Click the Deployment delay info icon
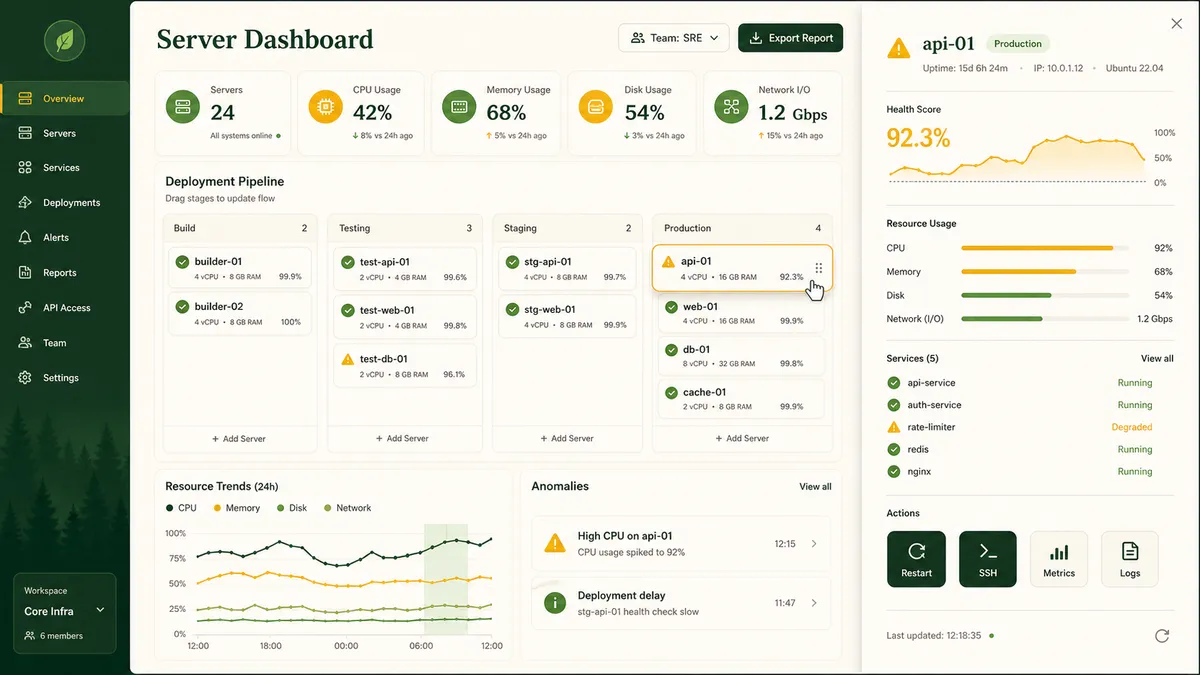This screenshot has width=1200, height=675. tap(554, 603)
